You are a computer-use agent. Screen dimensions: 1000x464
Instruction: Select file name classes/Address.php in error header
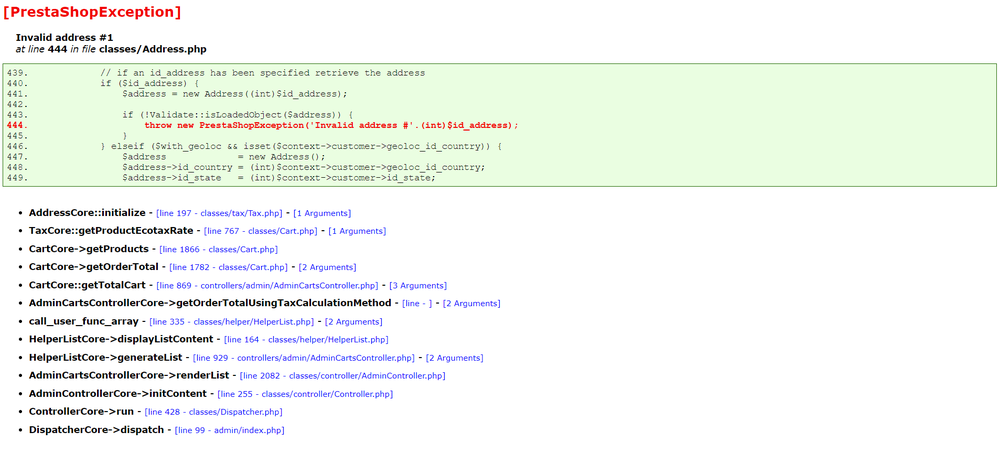click(x=153, y=49)
